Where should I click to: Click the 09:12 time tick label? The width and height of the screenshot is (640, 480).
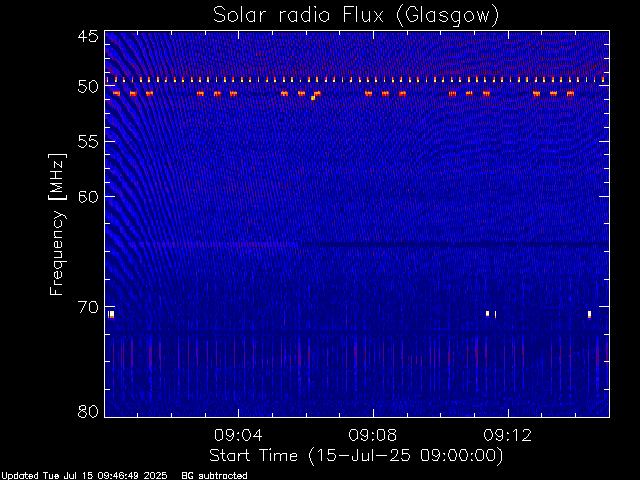click(x=508, y=435)
